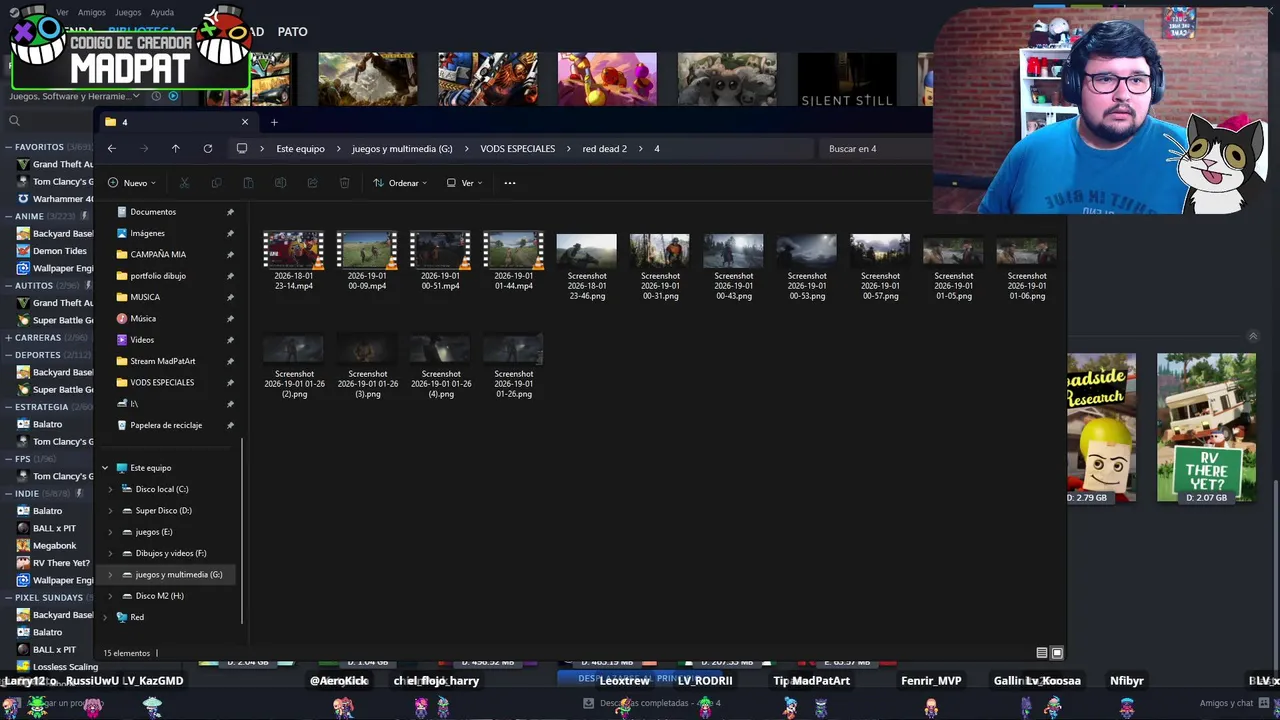The width and height of the screenshot is (1280, 720).
Task: Select Screenshot 2026-18-01 23-46.png
Action: 587,267
